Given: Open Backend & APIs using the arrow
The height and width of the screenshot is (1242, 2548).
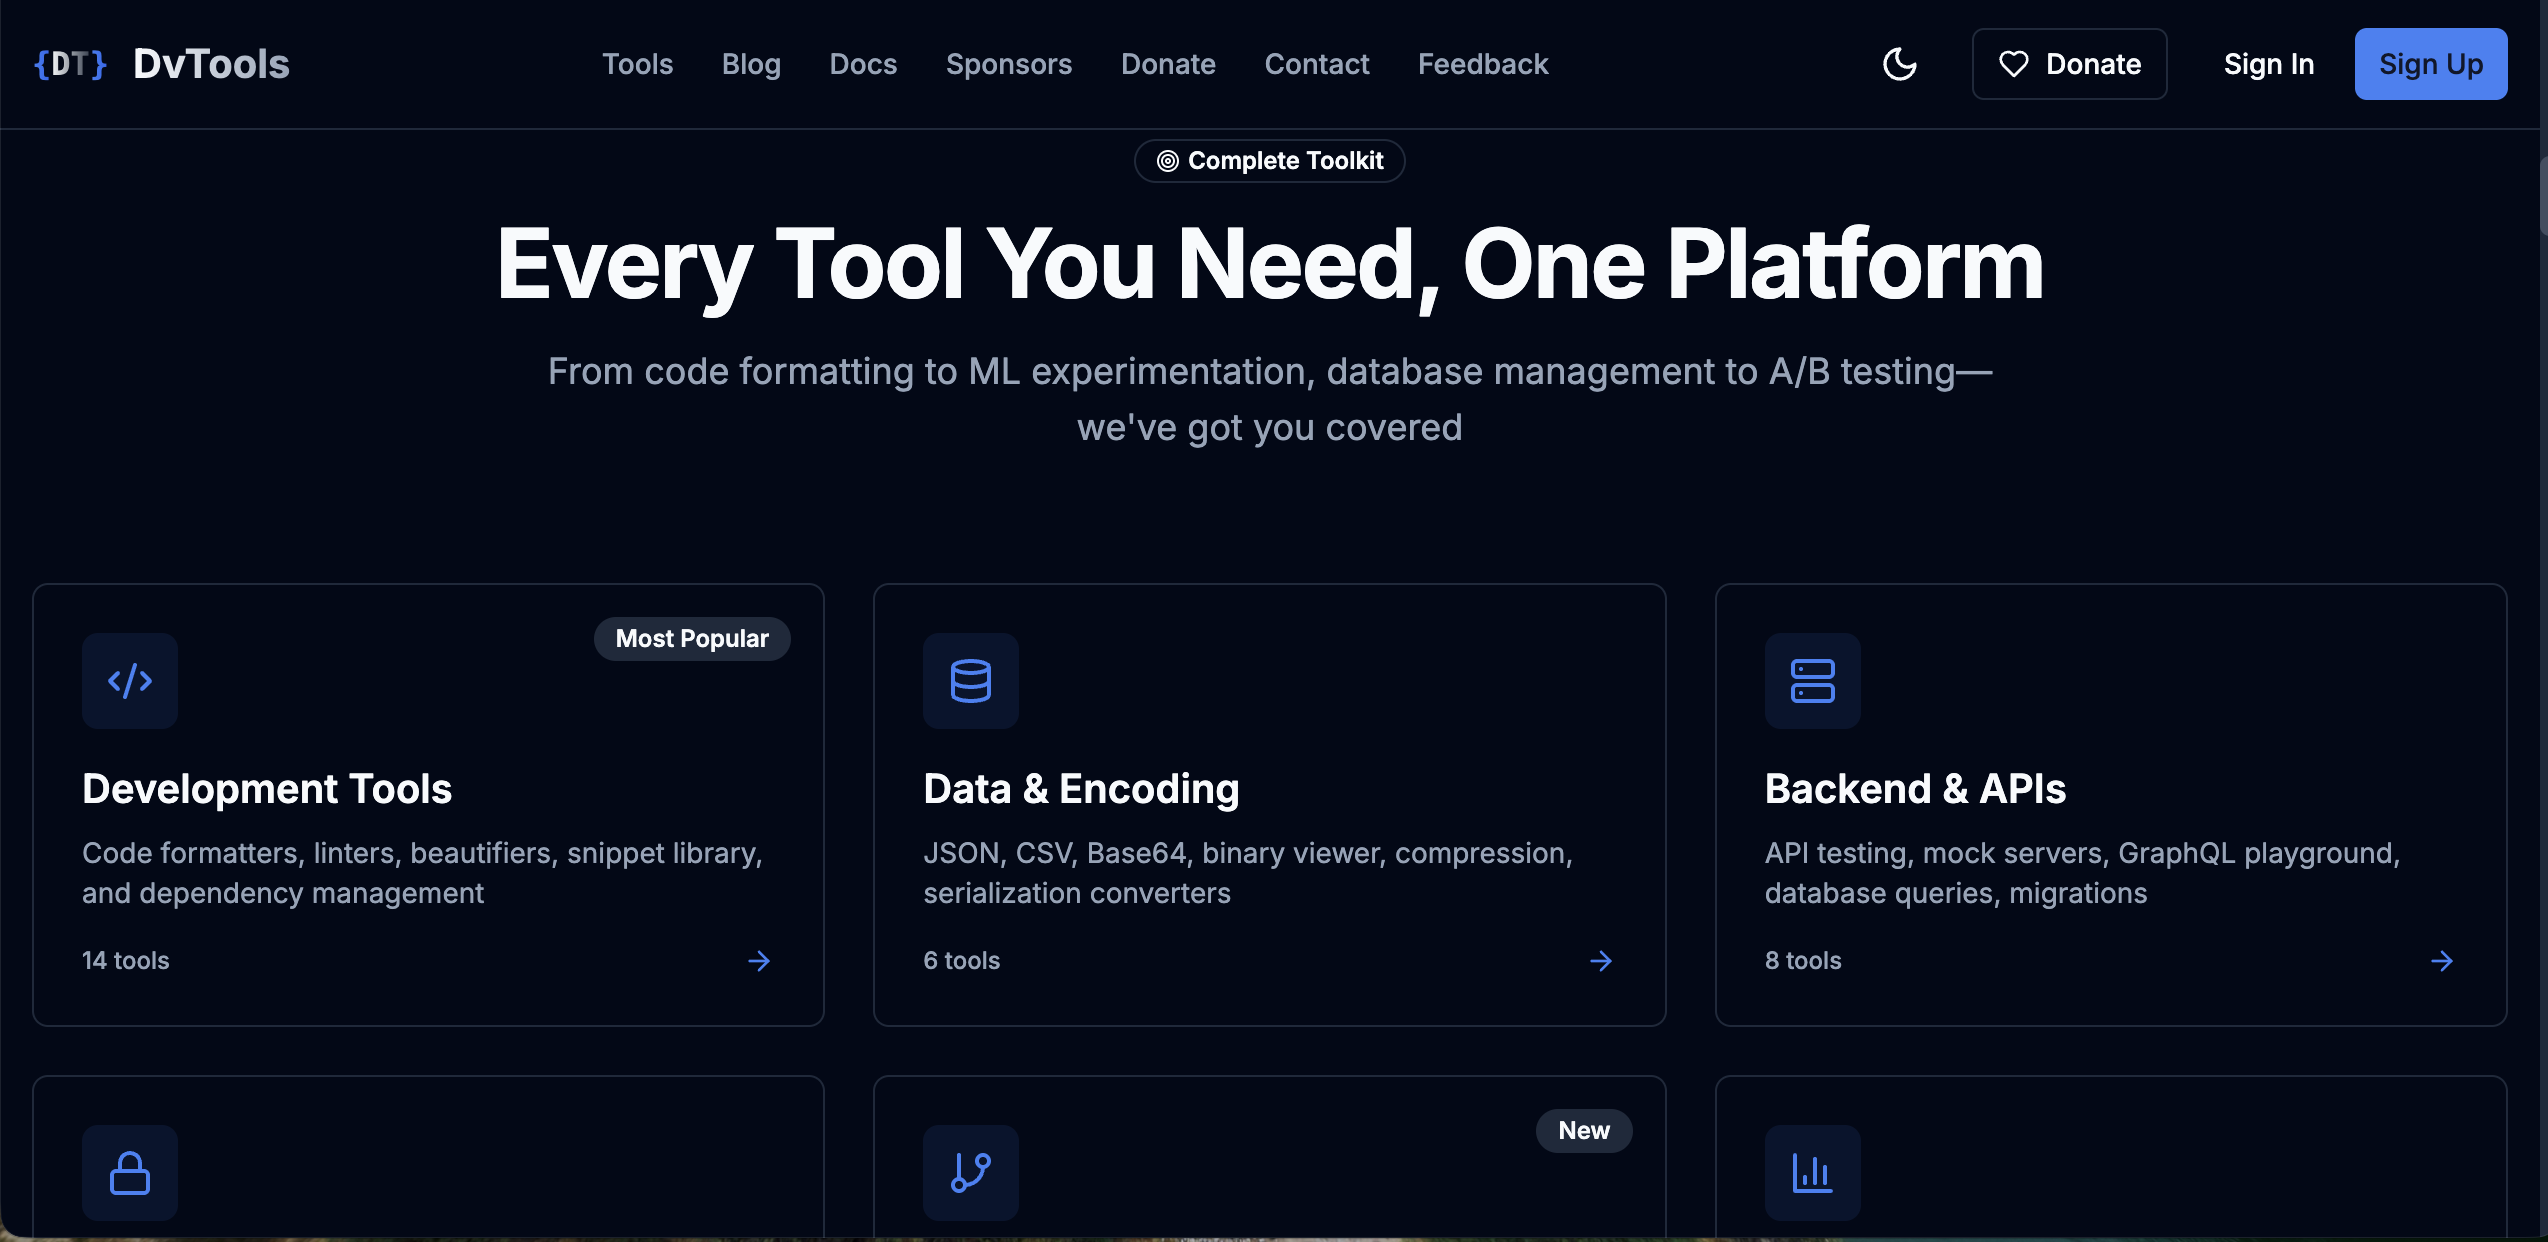Looking at the screenshot, I should [2441, 960].
